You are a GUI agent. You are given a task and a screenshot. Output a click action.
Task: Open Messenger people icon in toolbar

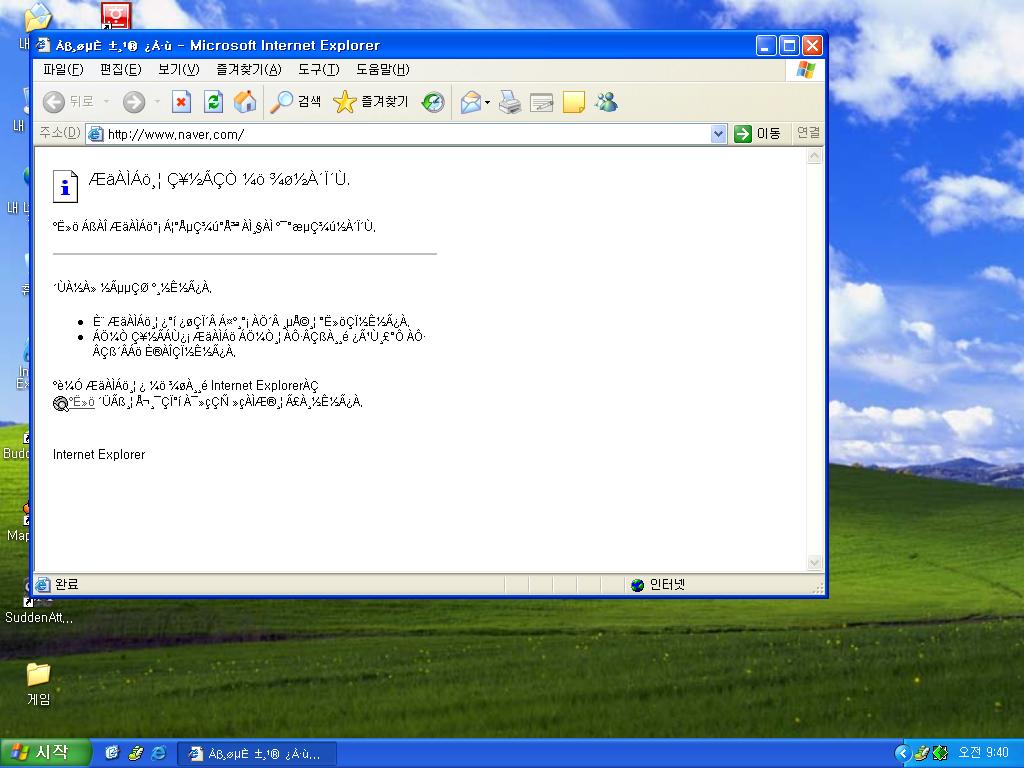point(606,102)
